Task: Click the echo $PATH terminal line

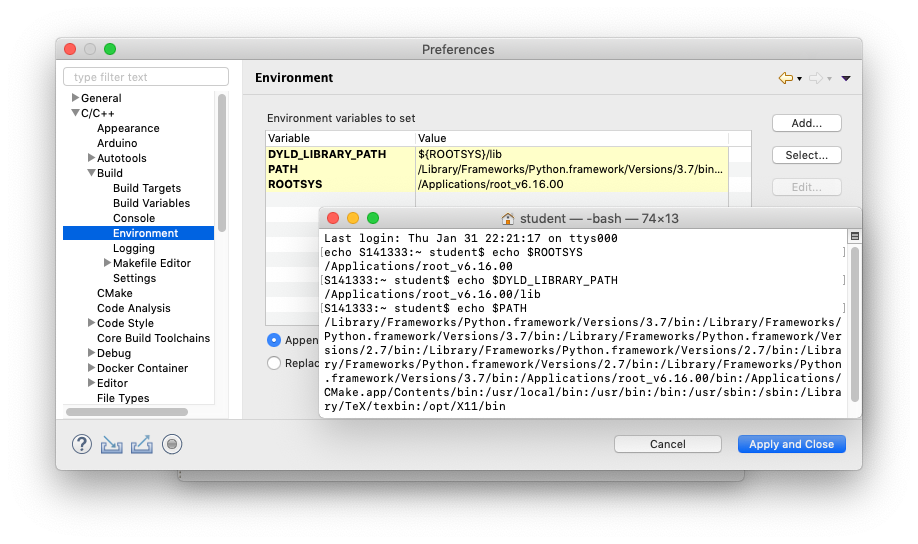Action: pos(425,309)
